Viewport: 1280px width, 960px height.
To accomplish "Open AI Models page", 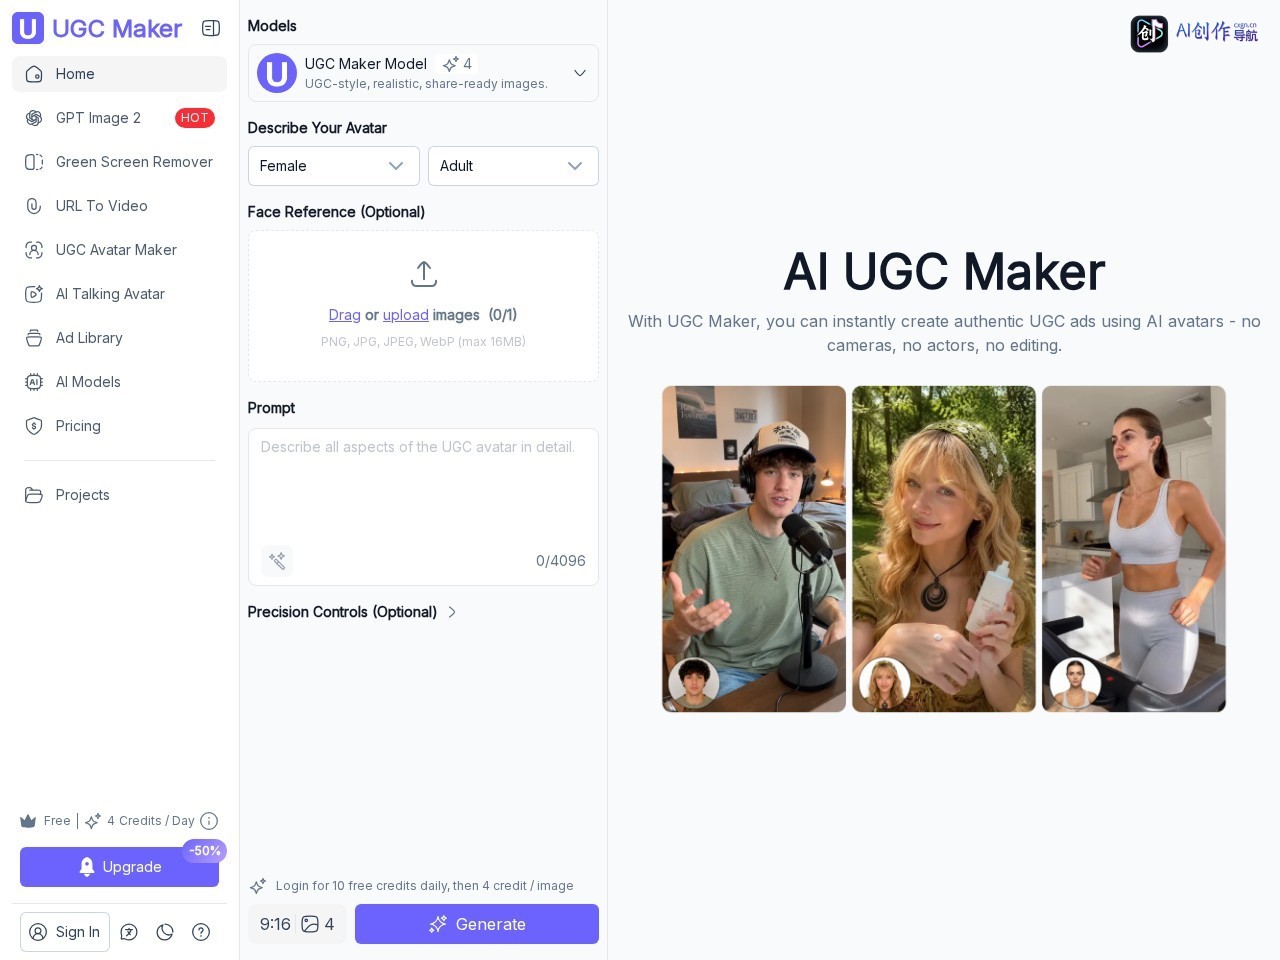I will [x=119, y=382].
